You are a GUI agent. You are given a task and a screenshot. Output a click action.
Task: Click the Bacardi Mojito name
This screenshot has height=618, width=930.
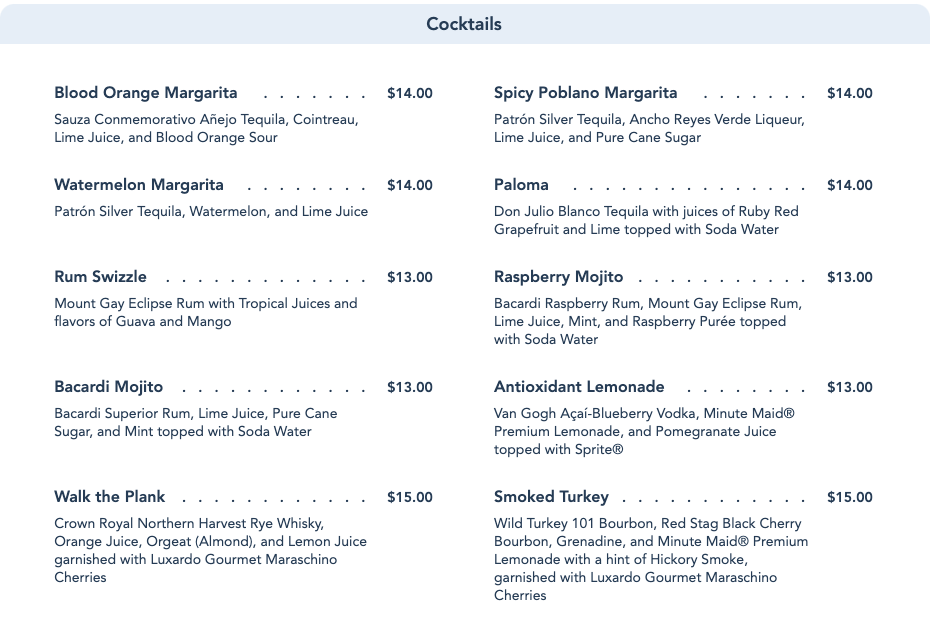108,387
